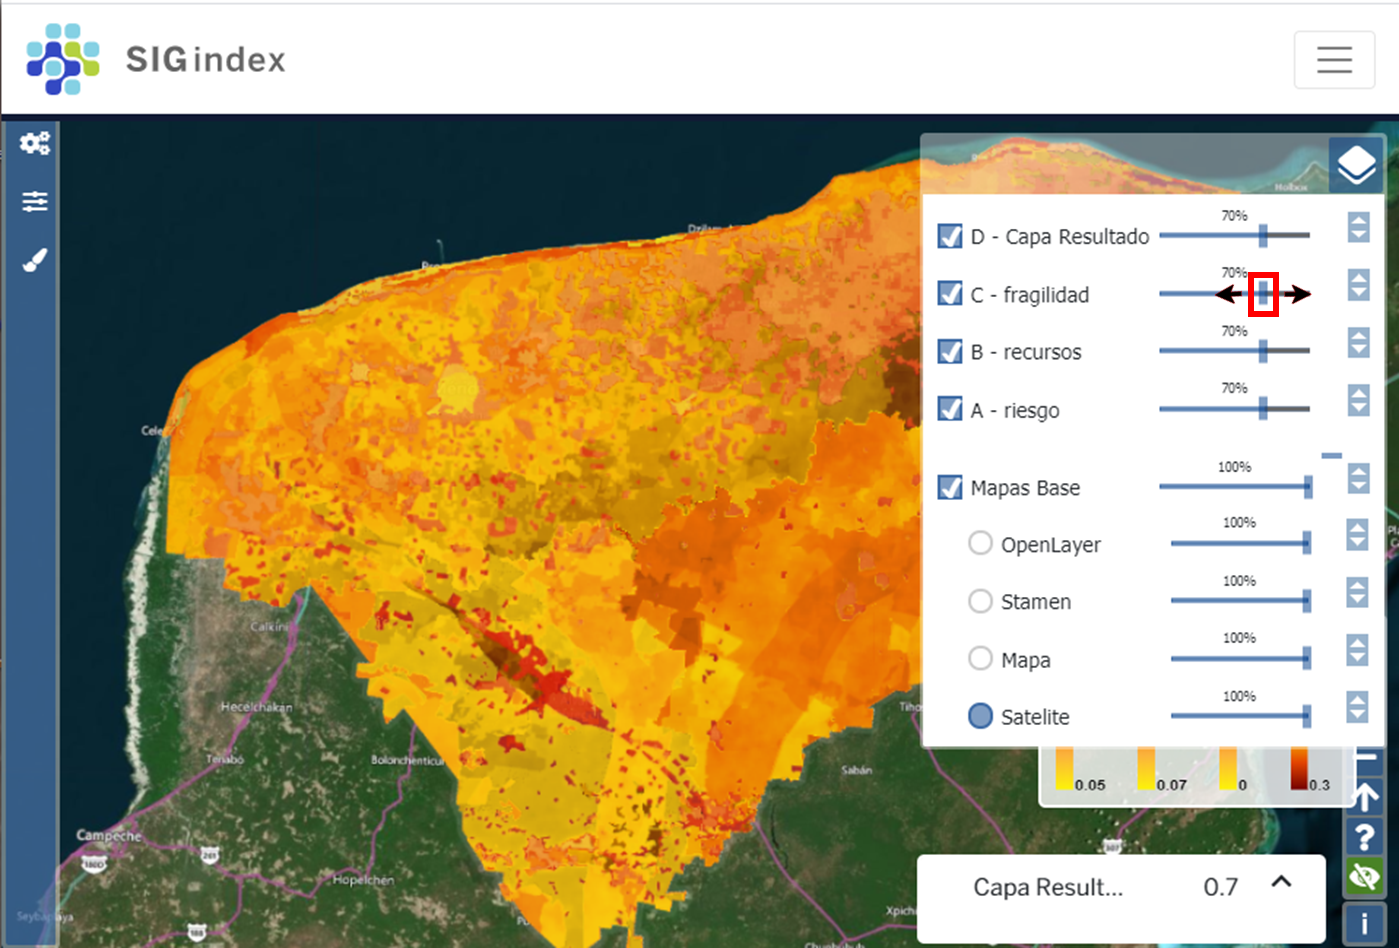The height and width of the screenshot is (948, 1399).
Task: Click reorder arrows for A - riesgo
Action: [1358, 400]
